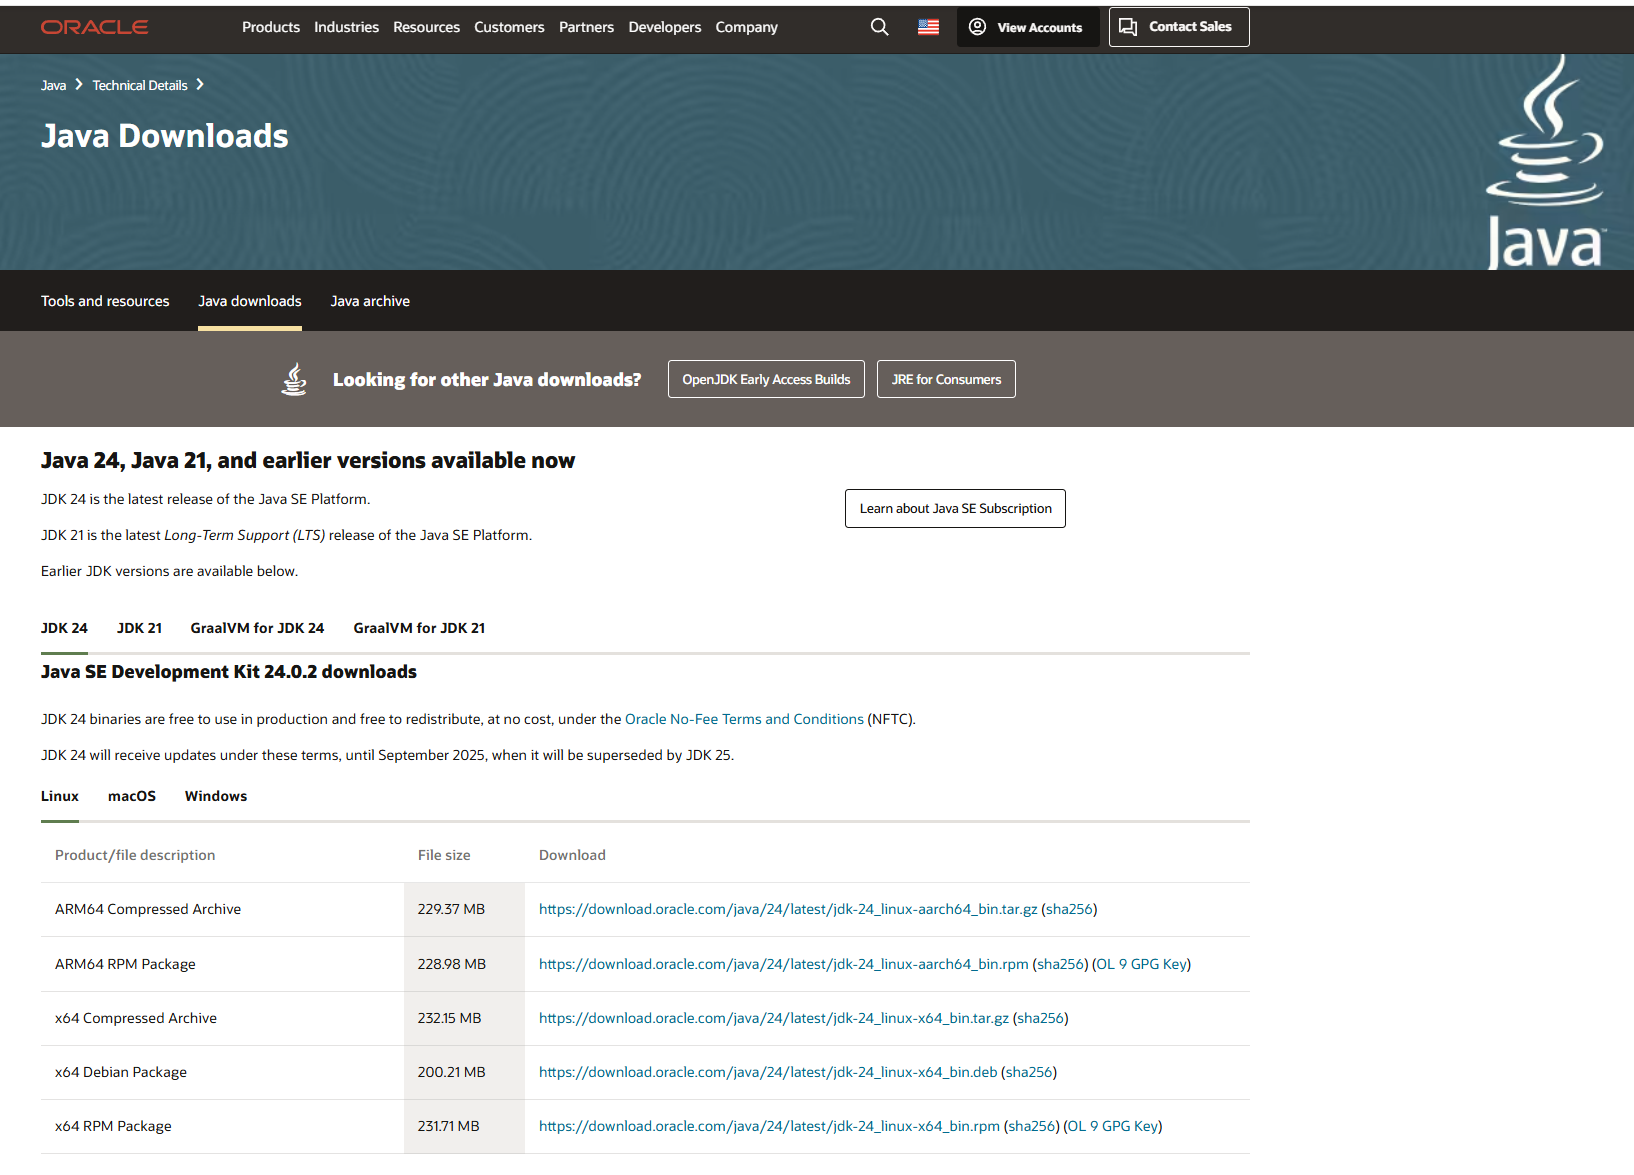Download the linux-x64_bin.deb package
The height and width of the screenshot is (1175, 1634).
click(768, 1072)
